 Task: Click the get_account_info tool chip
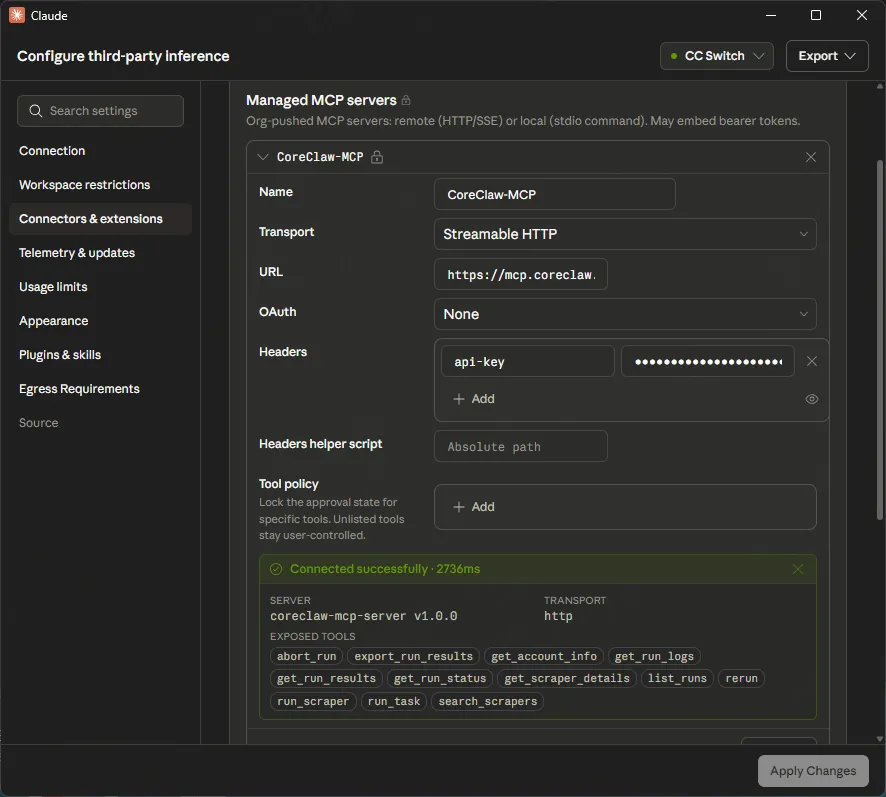(x=544, y=656)
